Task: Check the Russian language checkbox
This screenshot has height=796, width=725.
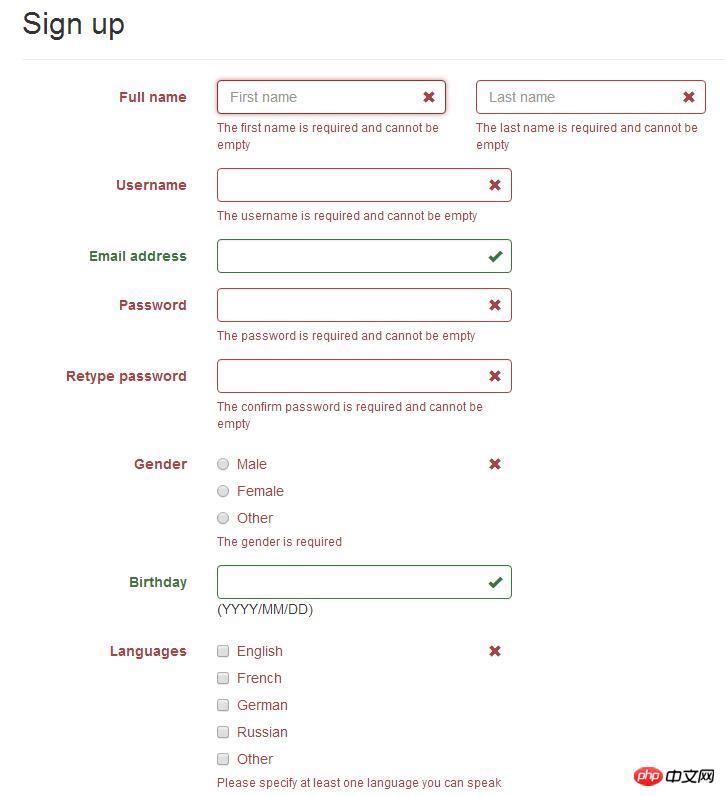Action: click(223, 732)
